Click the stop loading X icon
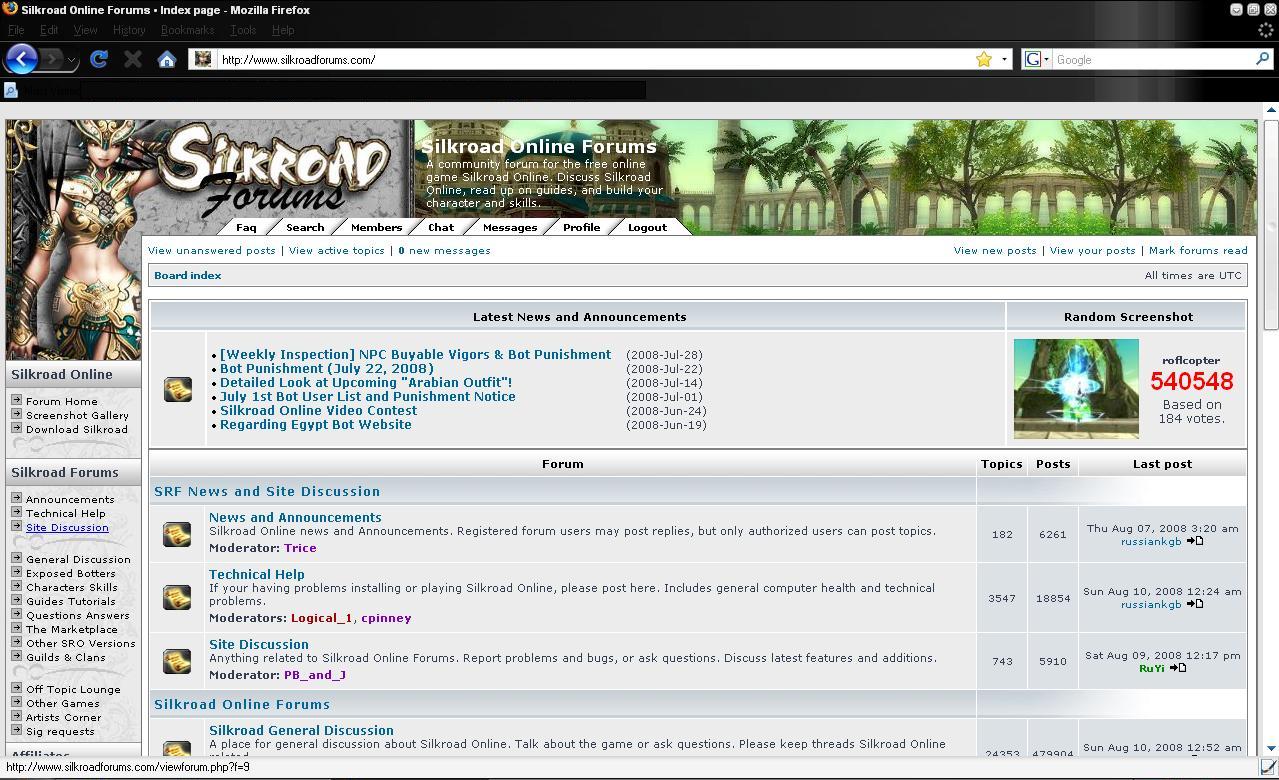Screen dimensions: 1279x780 (132, 59)
